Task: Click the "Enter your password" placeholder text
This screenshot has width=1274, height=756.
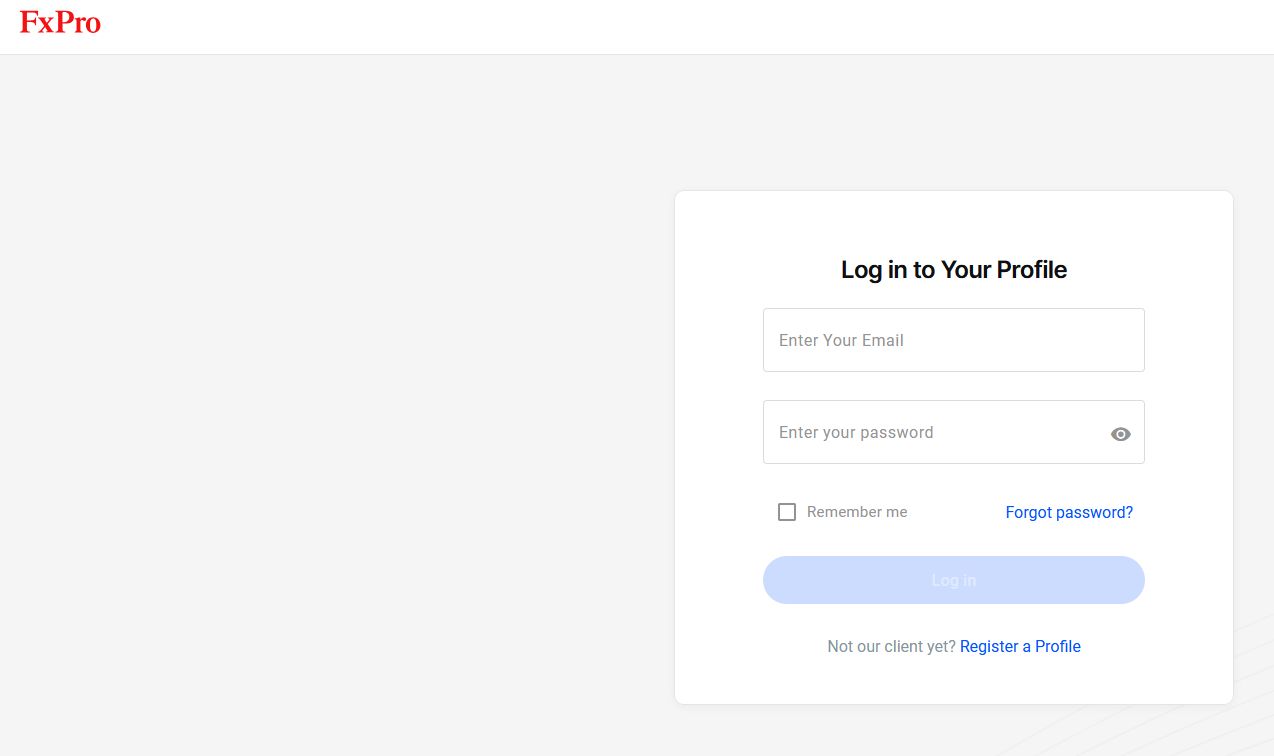Action: click(856, 432)
